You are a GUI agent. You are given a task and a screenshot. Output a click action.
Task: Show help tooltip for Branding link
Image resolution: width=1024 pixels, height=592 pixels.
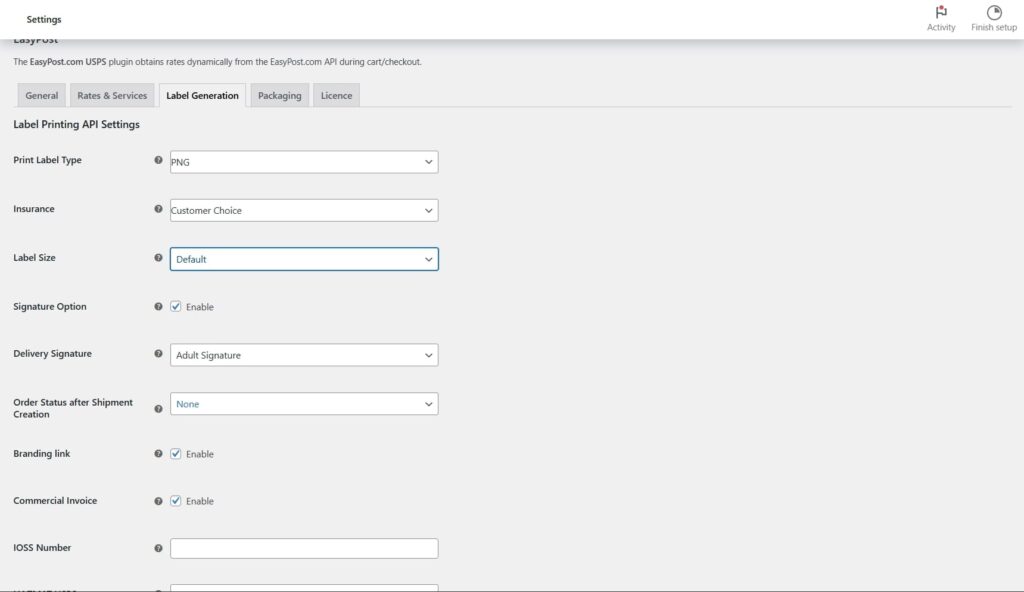tap(158, 453)
